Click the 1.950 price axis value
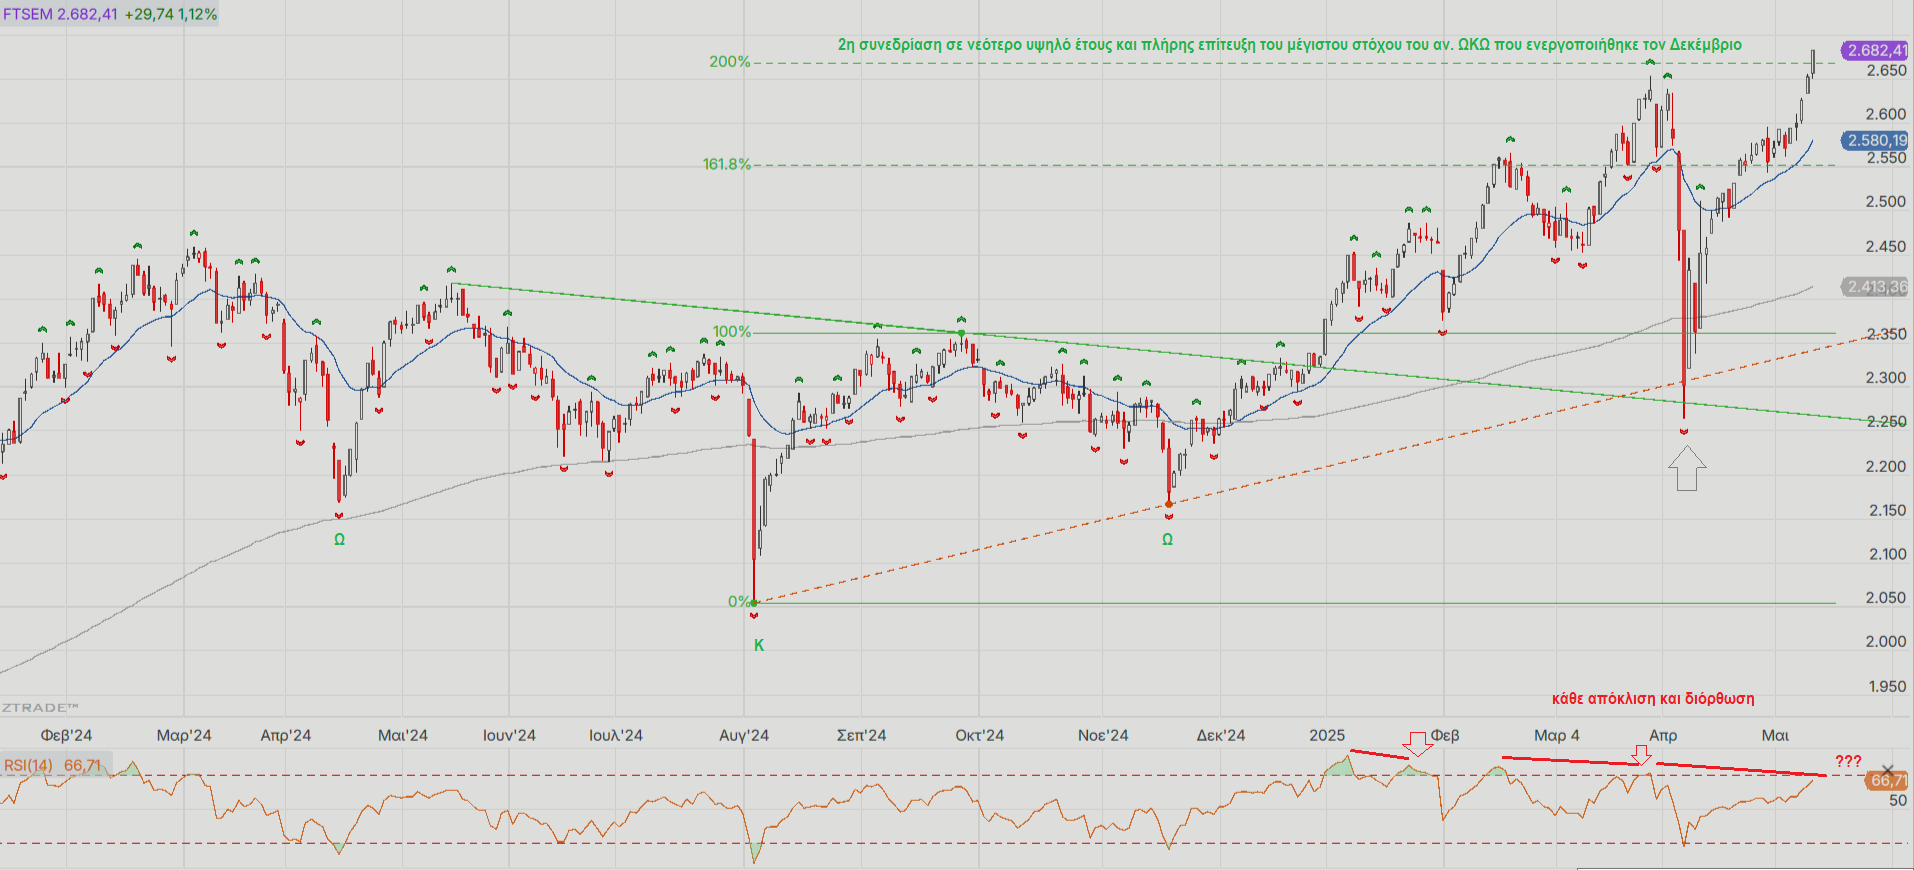The height and width of the screenshot is (870, 1914). (1886, 686)
